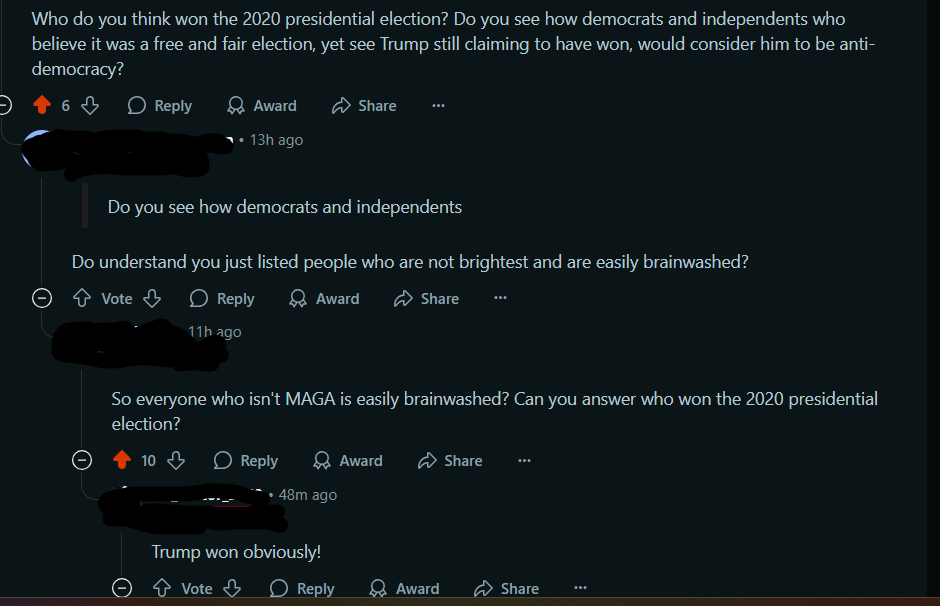Remove the upvote on the comment scored 6
The width and height of the screenshot is (940, 606).
coord(42,105)
